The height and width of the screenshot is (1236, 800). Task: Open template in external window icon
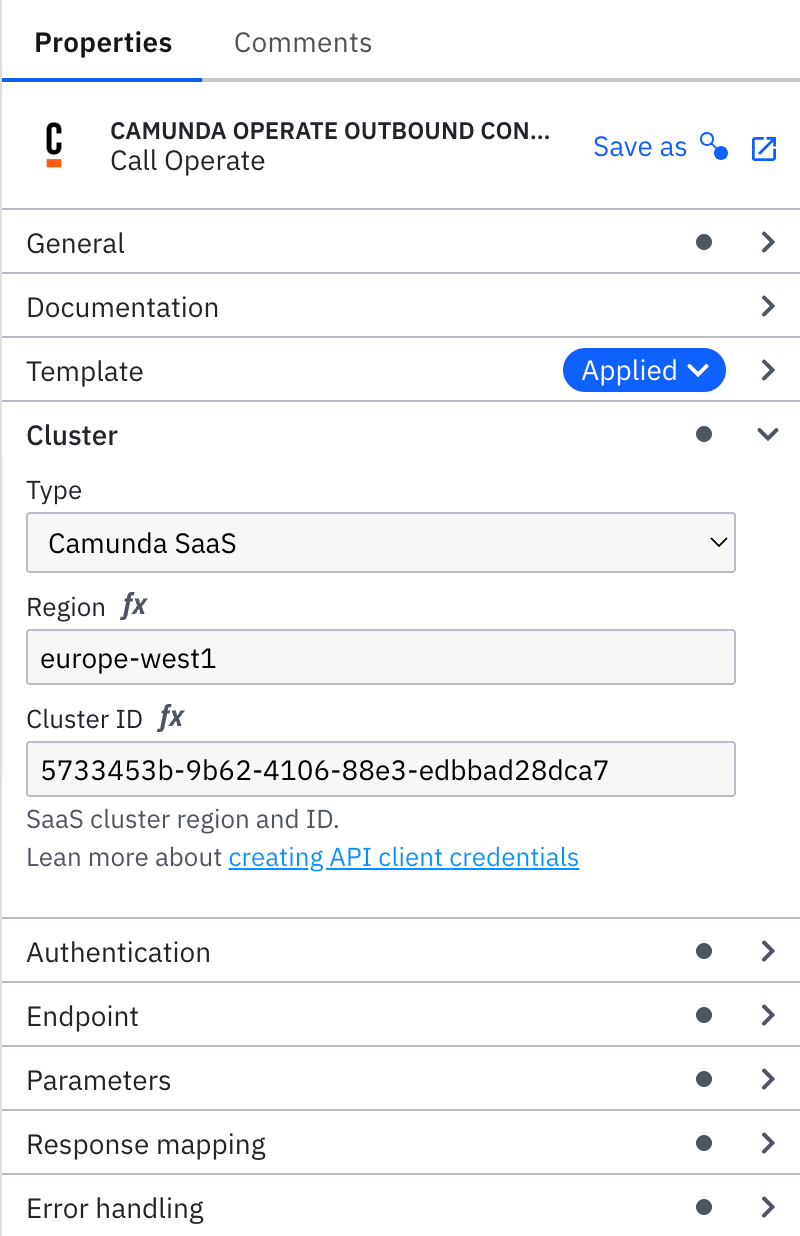point(764,148)
